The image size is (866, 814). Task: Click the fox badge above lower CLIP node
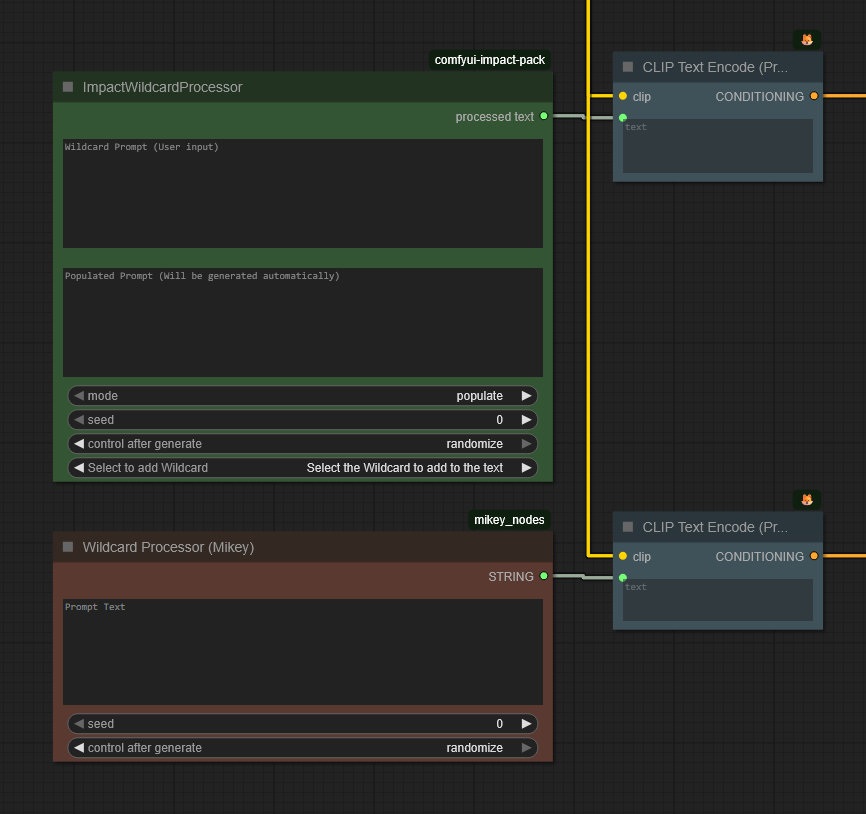click(x=807, y=499)
